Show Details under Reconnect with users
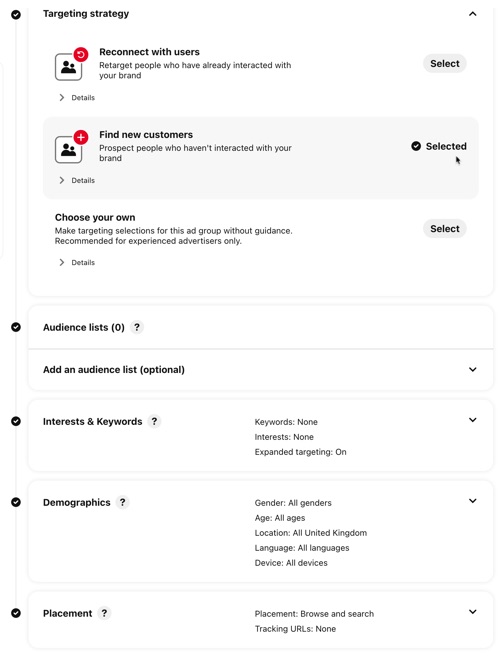 [x=77, y=97]
